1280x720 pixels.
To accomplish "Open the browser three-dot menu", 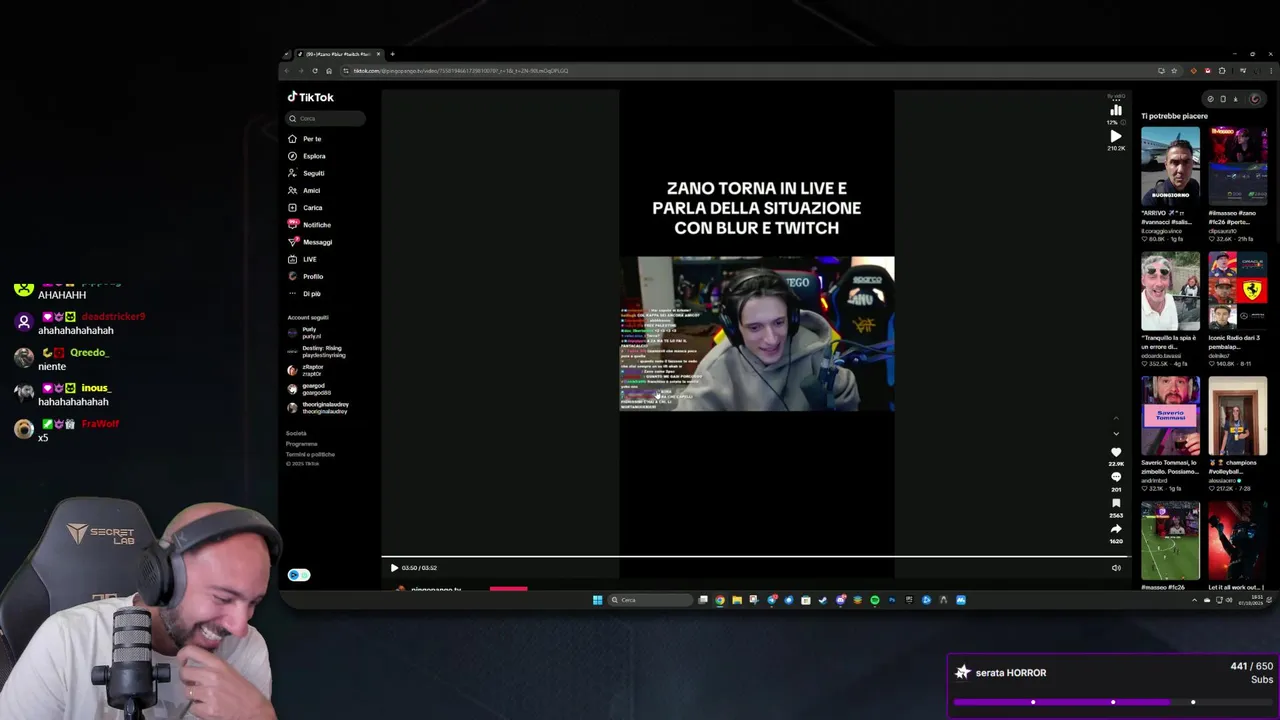I will click(1271, 71).
